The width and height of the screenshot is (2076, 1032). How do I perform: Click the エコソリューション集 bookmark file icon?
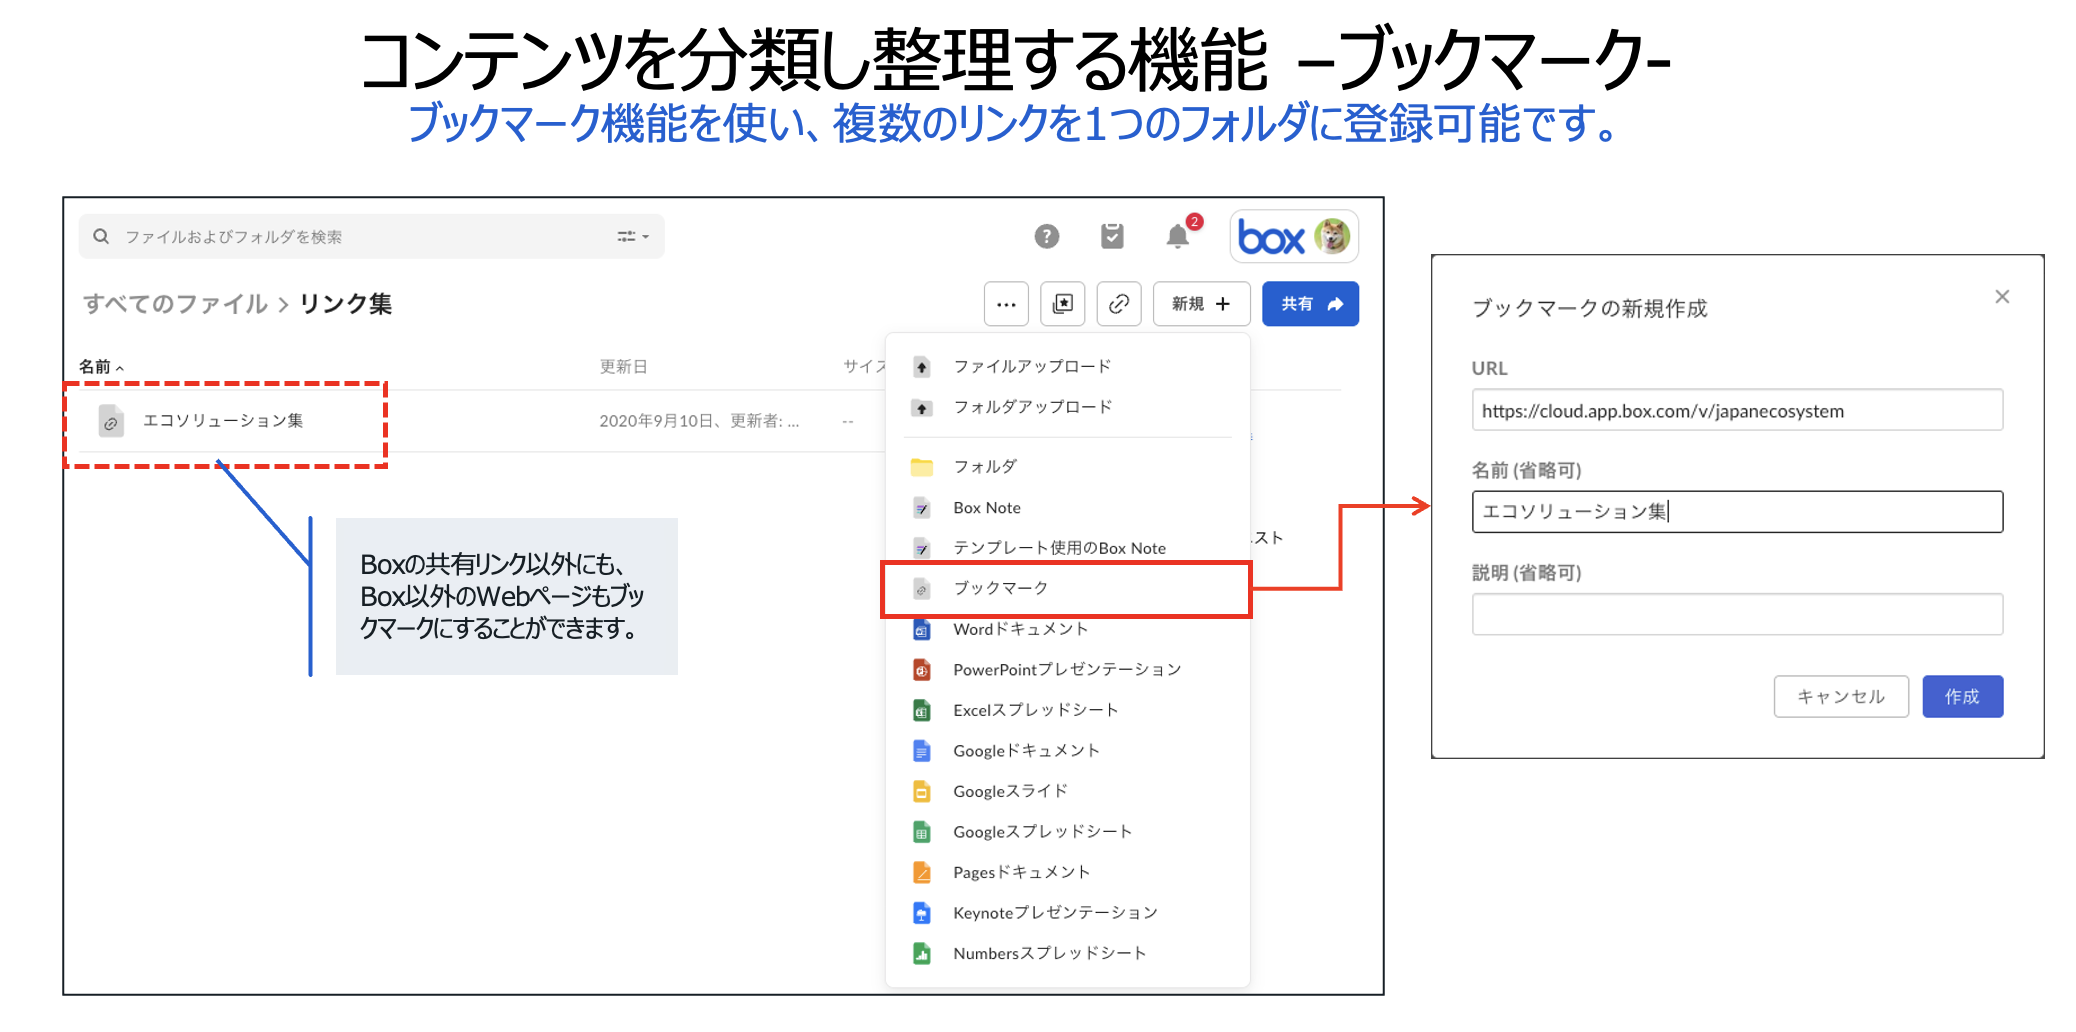pyautogui.click(x=111, y=421)
